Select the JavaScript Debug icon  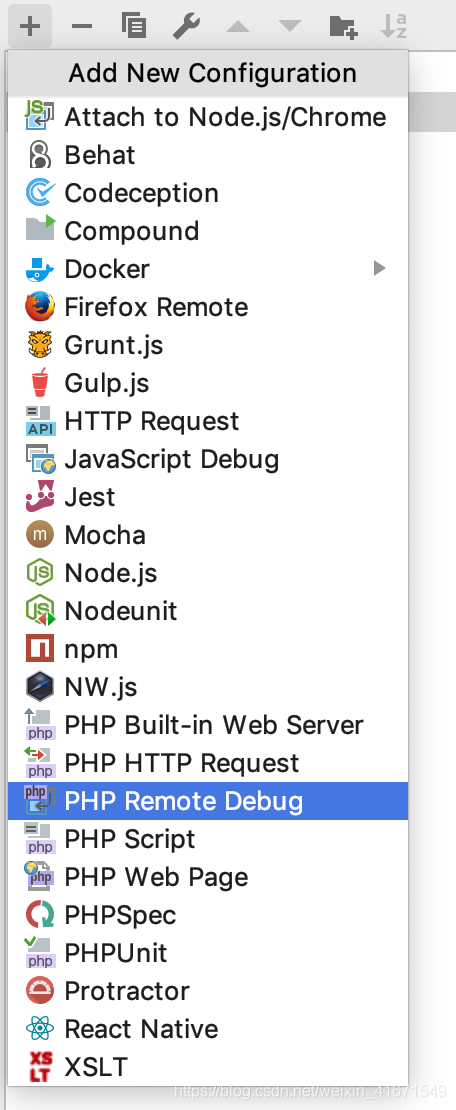point(40,459)
